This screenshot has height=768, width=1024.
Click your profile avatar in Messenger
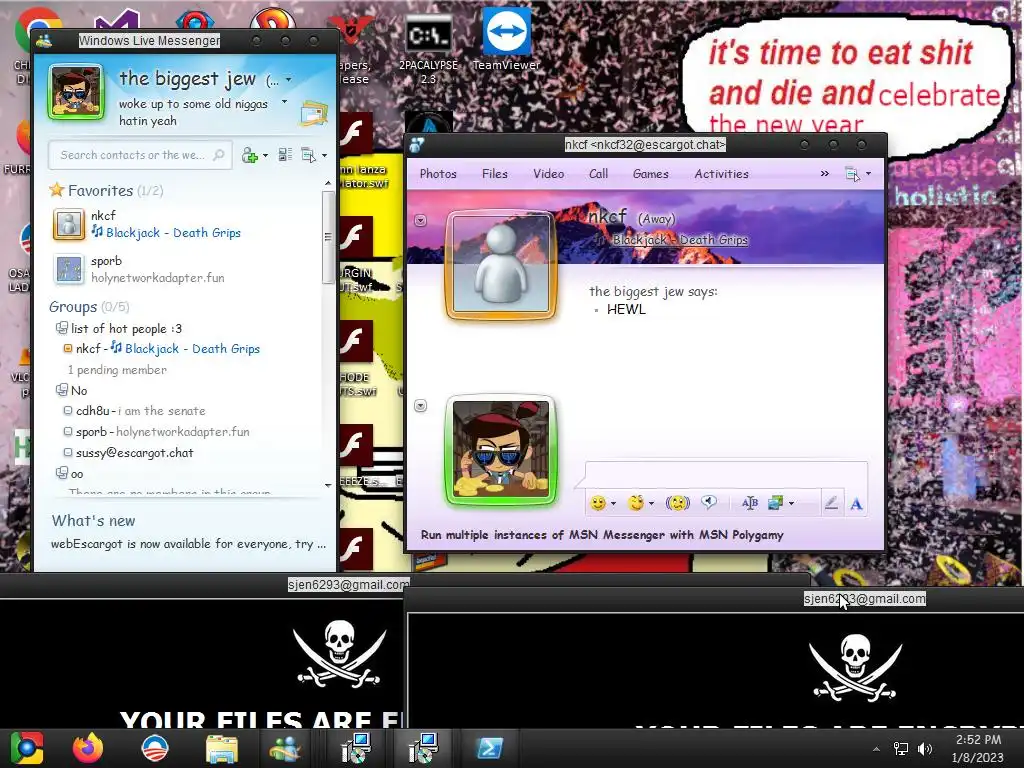pyautogui.click(x=76, y=92)
